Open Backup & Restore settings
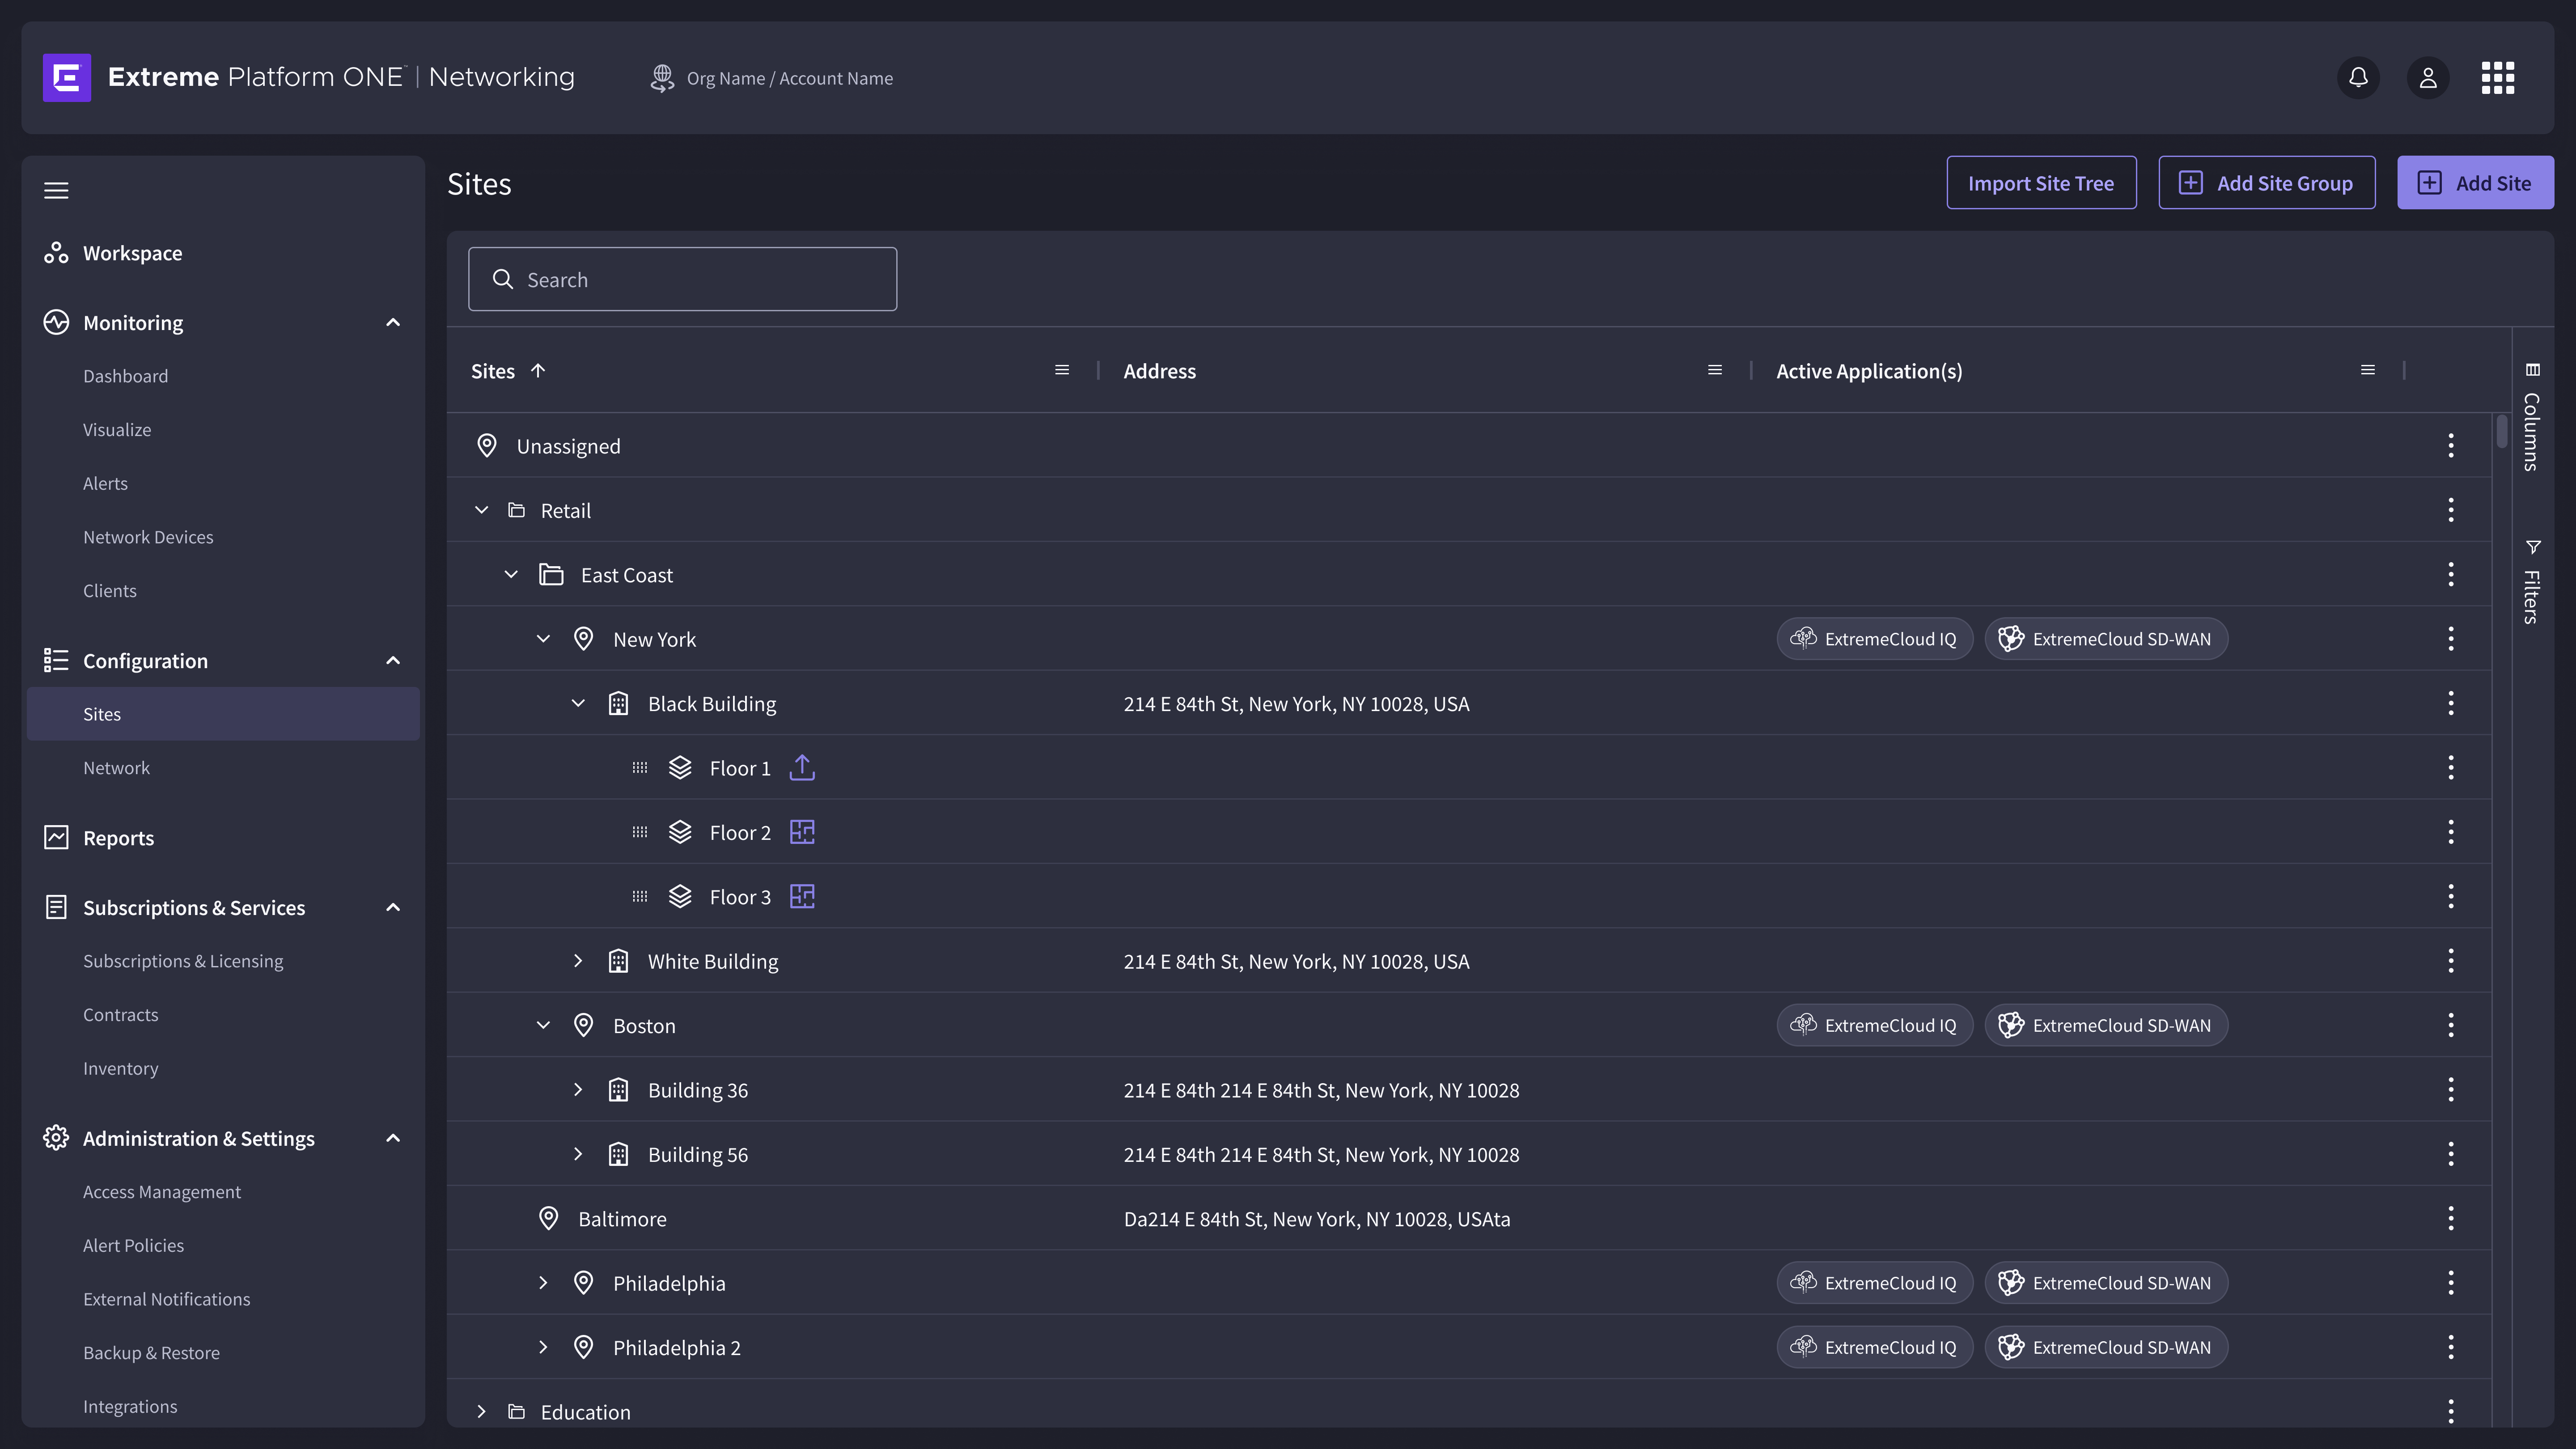This screenshot has width=2576, height=1449. (x=151, y=1353)
